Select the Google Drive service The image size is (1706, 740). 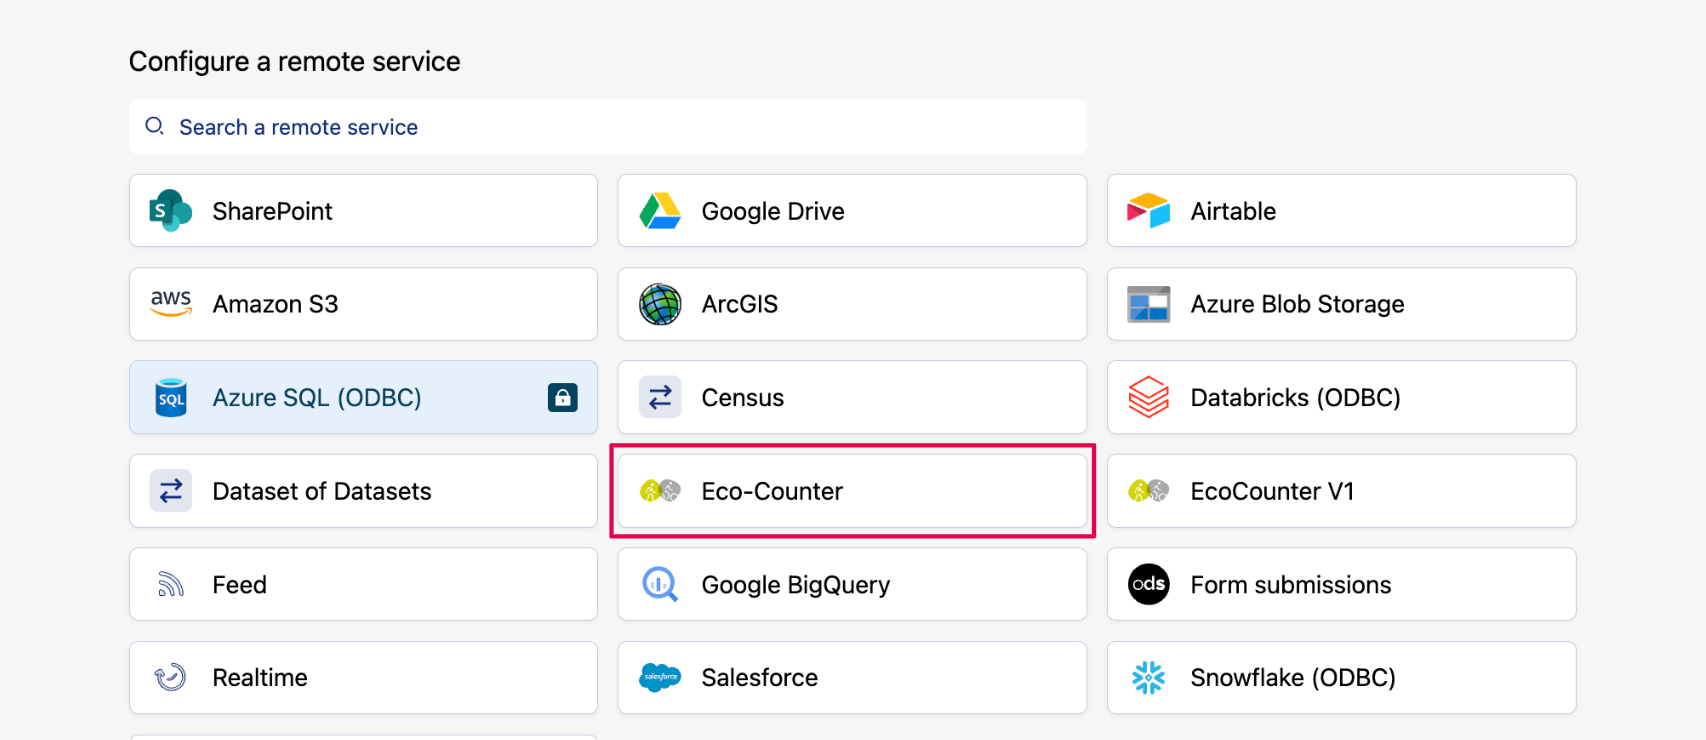tap(852, 211)
